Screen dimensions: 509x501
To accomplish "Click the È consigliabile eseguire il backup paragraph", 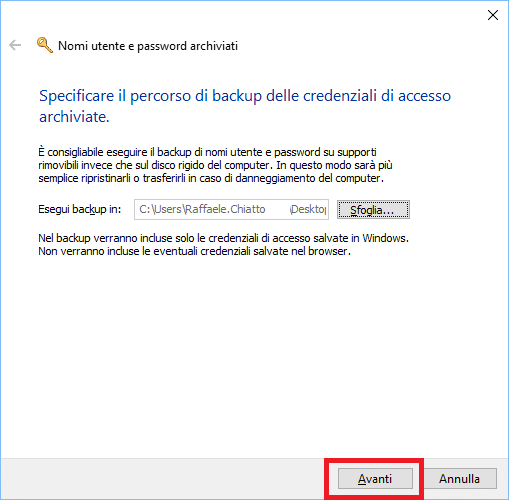I will click(x=215, y=165).
